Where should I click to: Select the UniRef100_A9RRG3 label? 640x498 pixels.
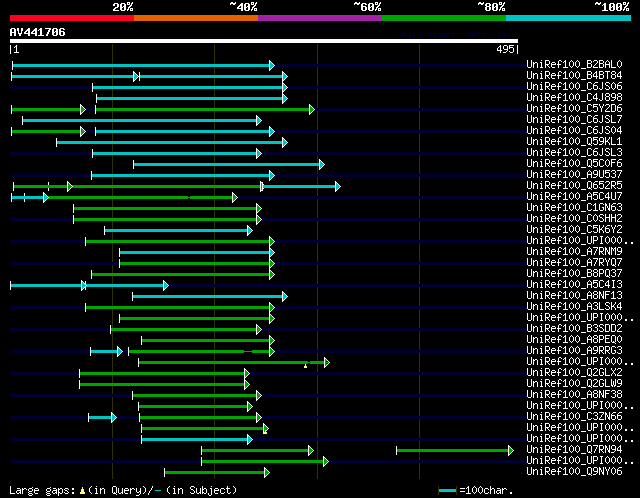[x=574, y=351]
